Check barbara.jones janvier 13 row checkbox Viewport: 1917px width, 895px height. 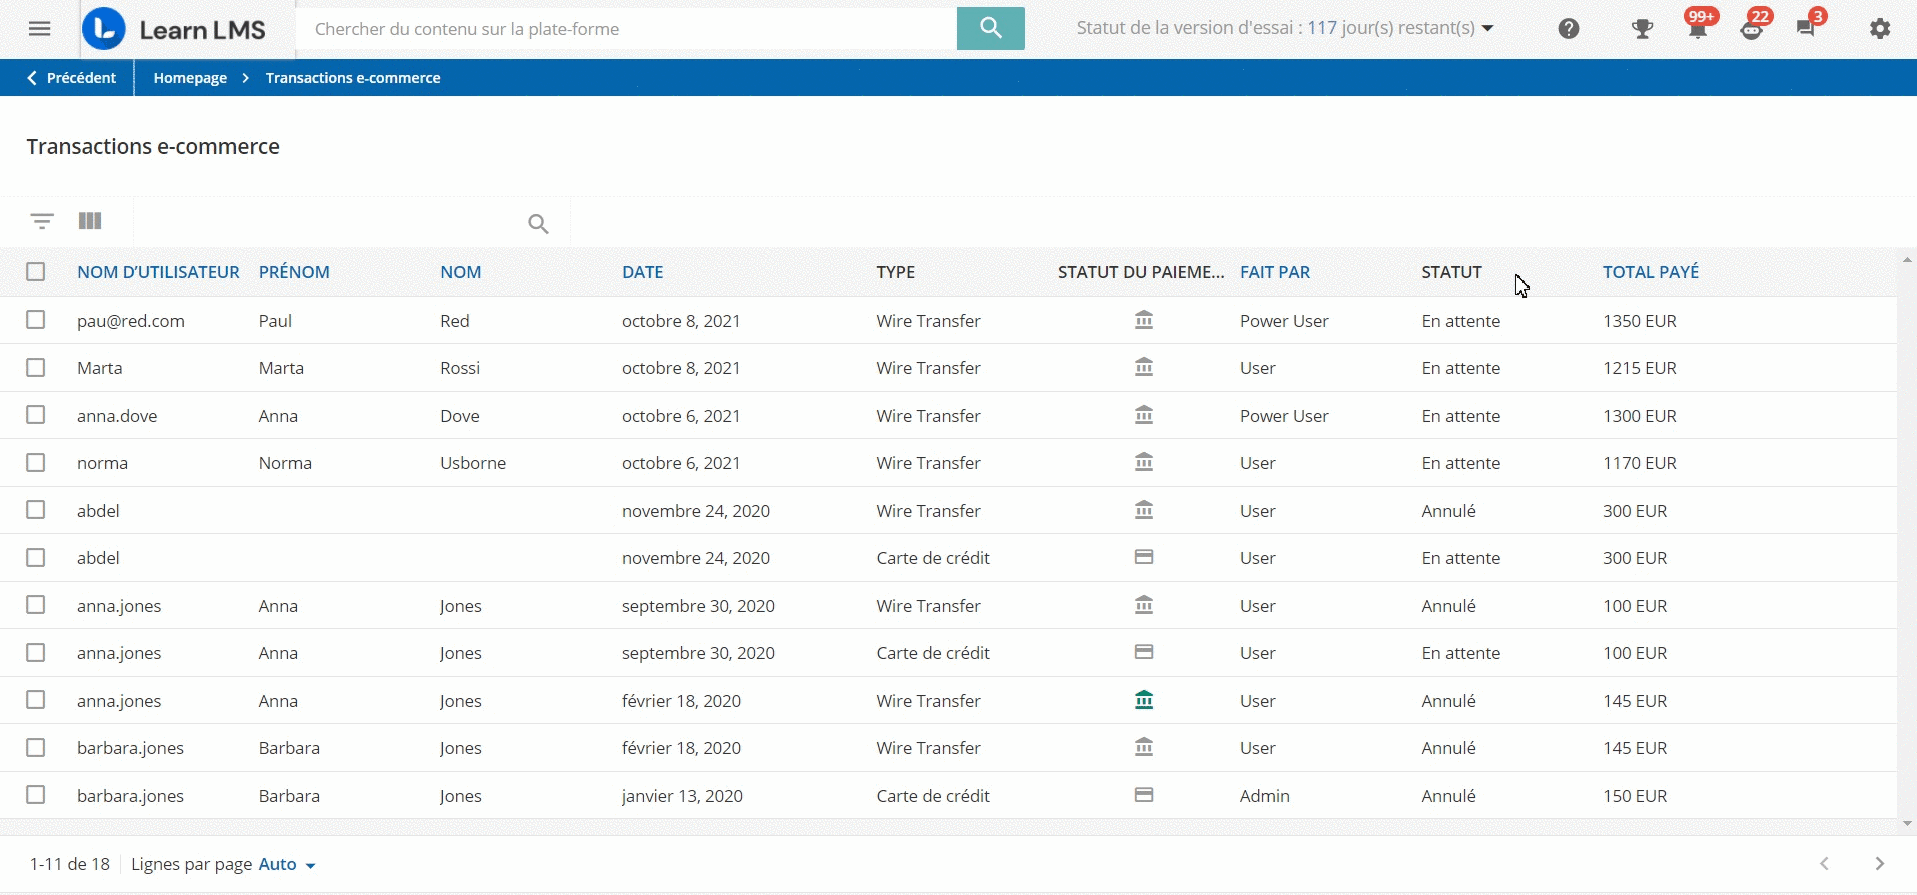[36, 795]
